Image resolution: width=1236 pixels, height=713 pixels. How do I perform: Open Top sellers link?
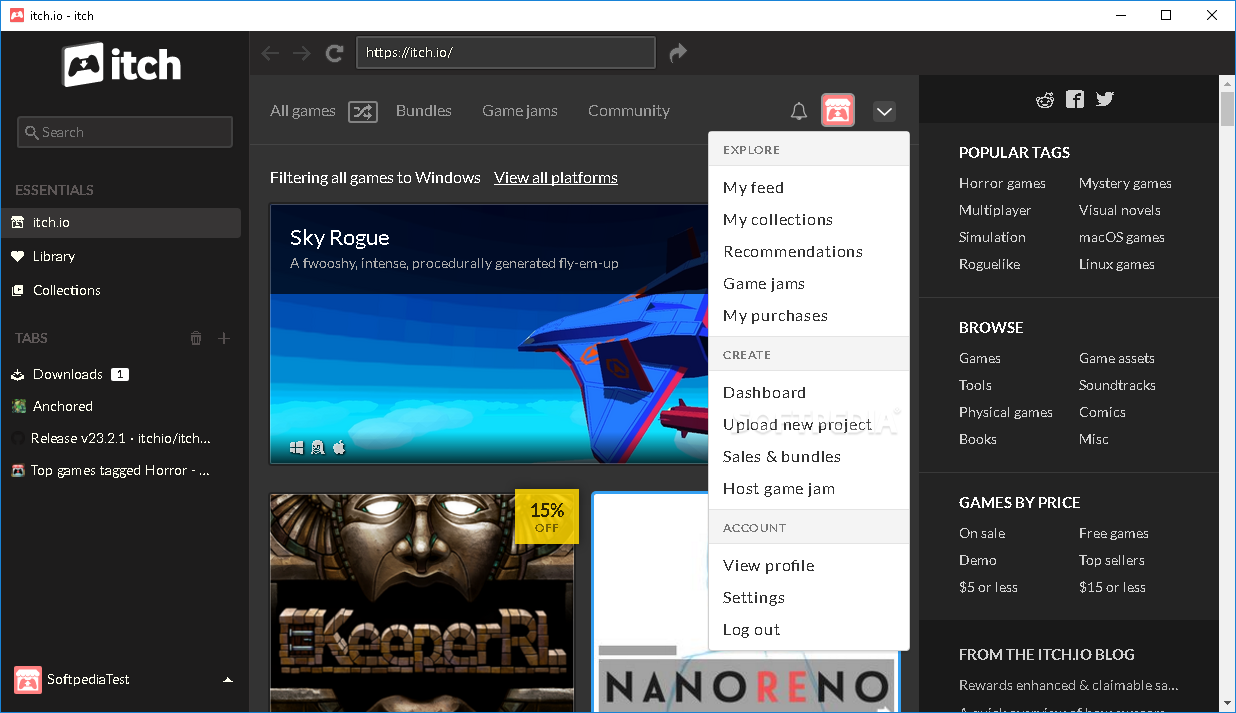[x=1112, y=561]
